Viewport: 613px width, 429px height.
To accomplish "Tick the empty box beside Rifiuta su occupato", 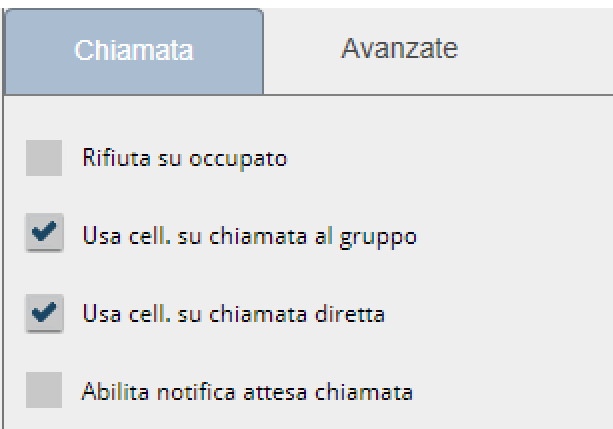I will coord(44,160).
